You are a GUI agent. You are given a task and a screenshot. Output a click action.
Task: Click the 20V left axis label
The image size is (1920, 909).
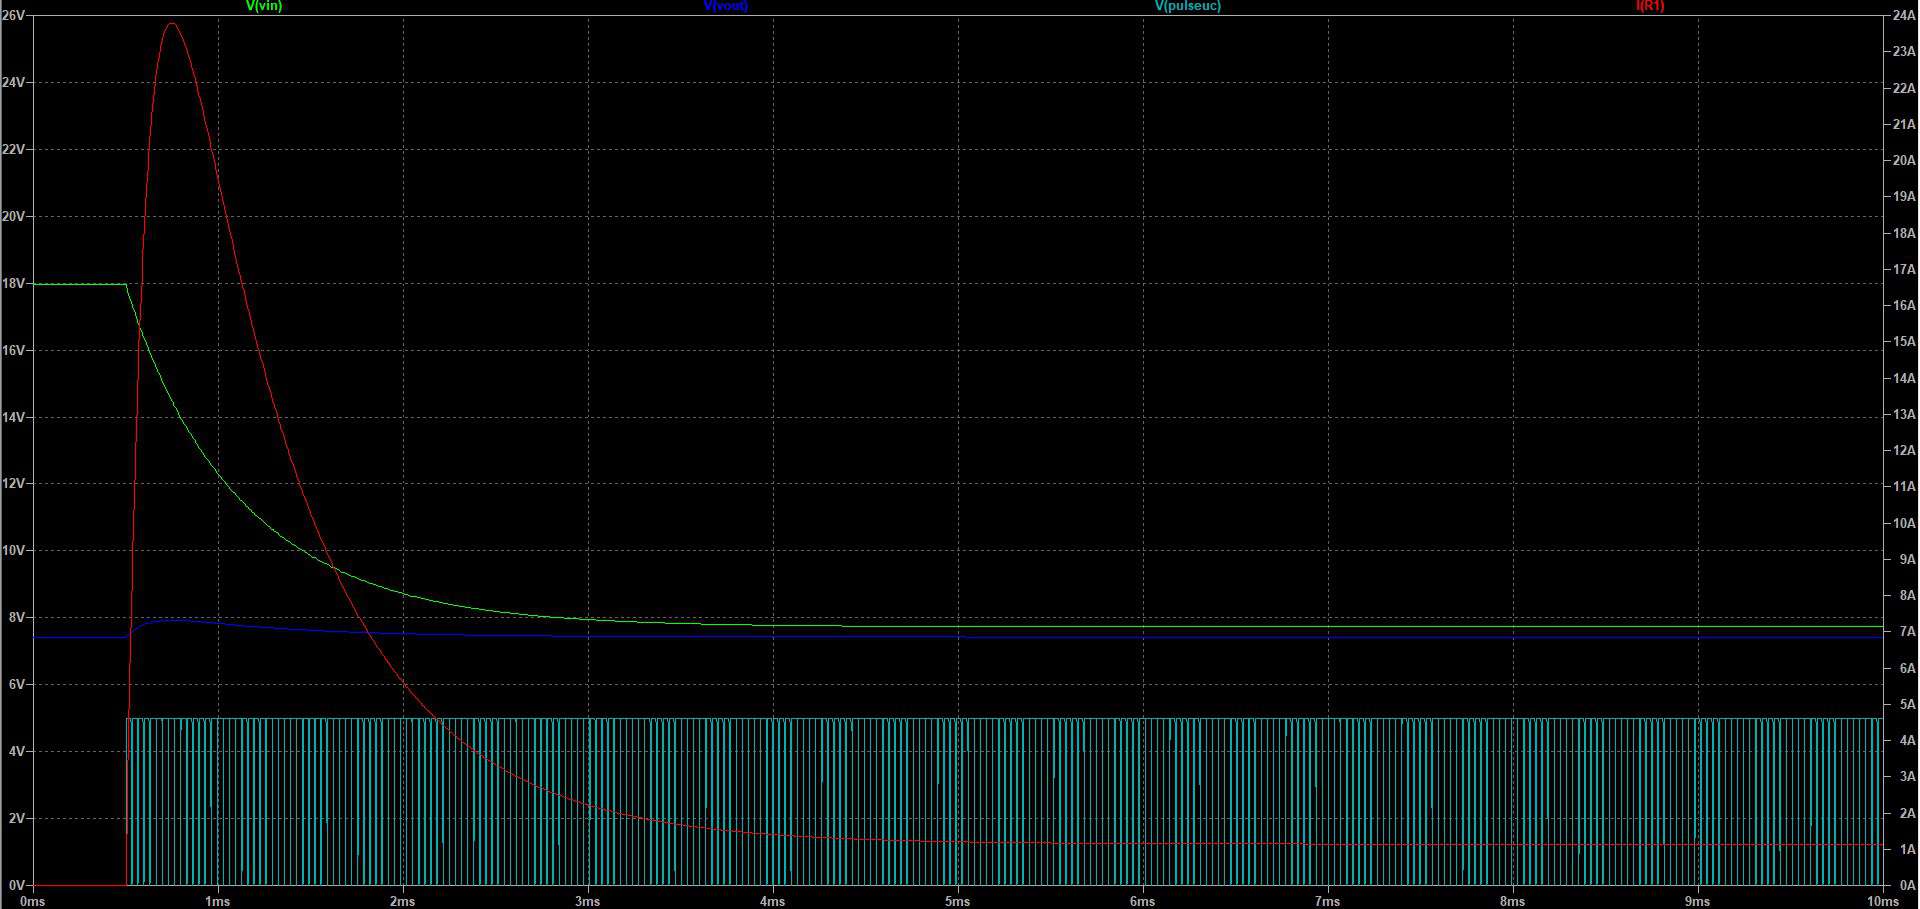coord(13,216)
